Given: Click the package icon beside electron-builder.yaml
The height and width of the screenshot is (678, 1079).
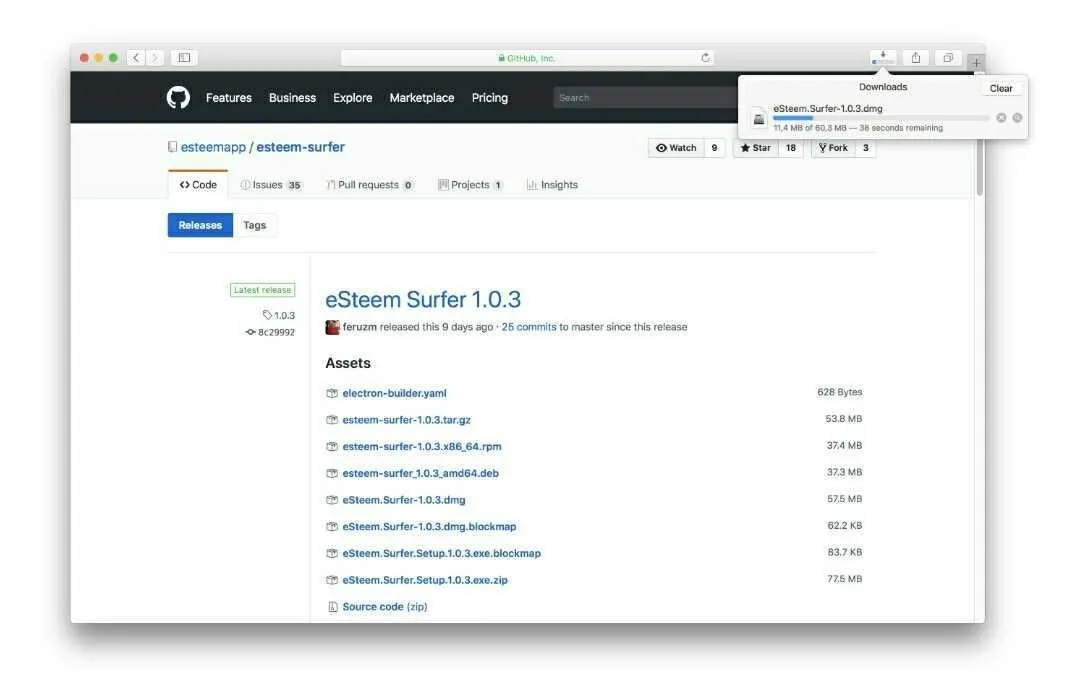Looking at the screenshot, I should click(332, 393).
